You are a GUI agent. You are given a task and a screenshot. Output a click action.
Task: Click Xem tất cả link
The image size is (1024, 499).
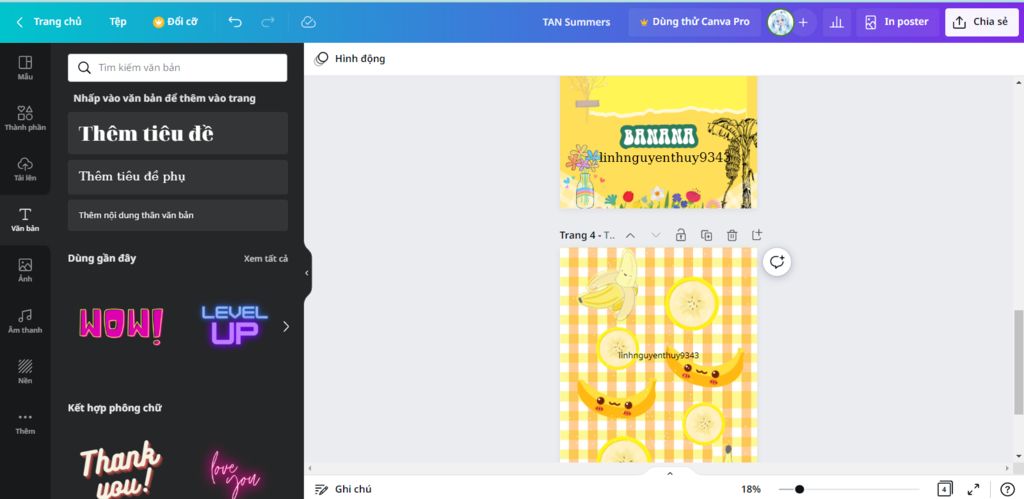pyautogui.click(x=266, y=259)
